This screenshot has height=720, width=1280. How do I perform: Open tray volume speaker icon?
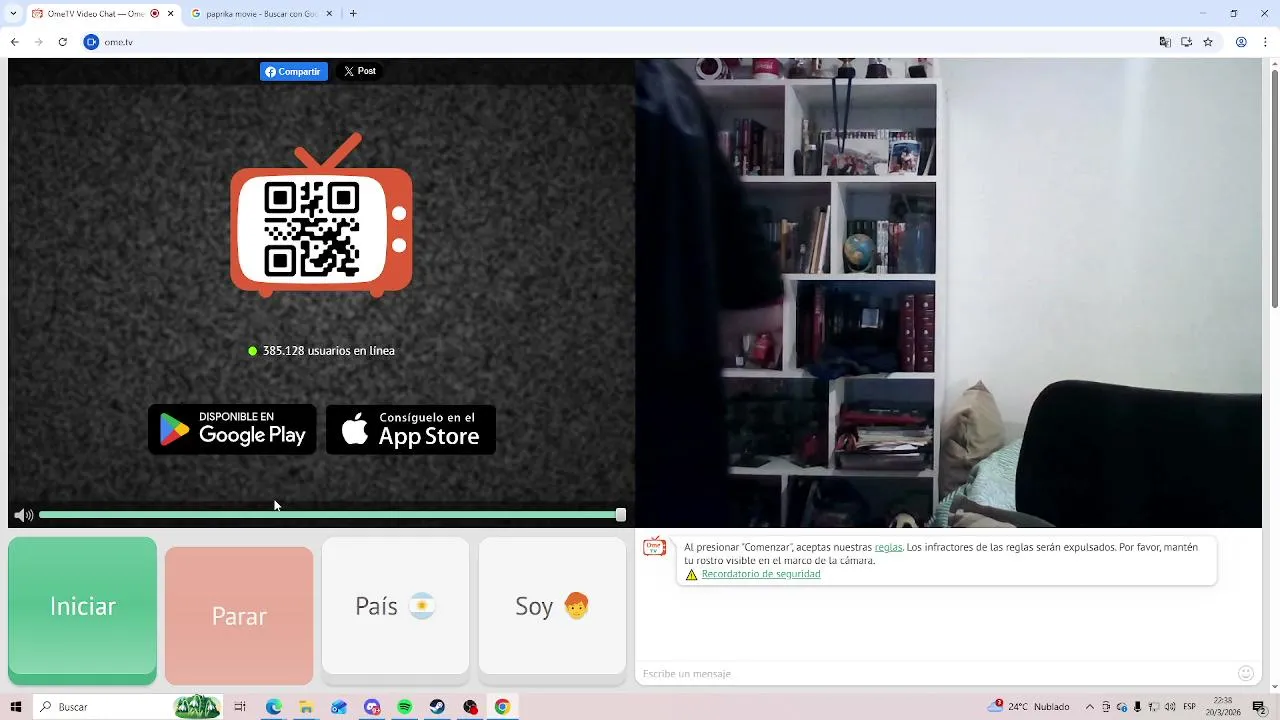coord(1170,707)
